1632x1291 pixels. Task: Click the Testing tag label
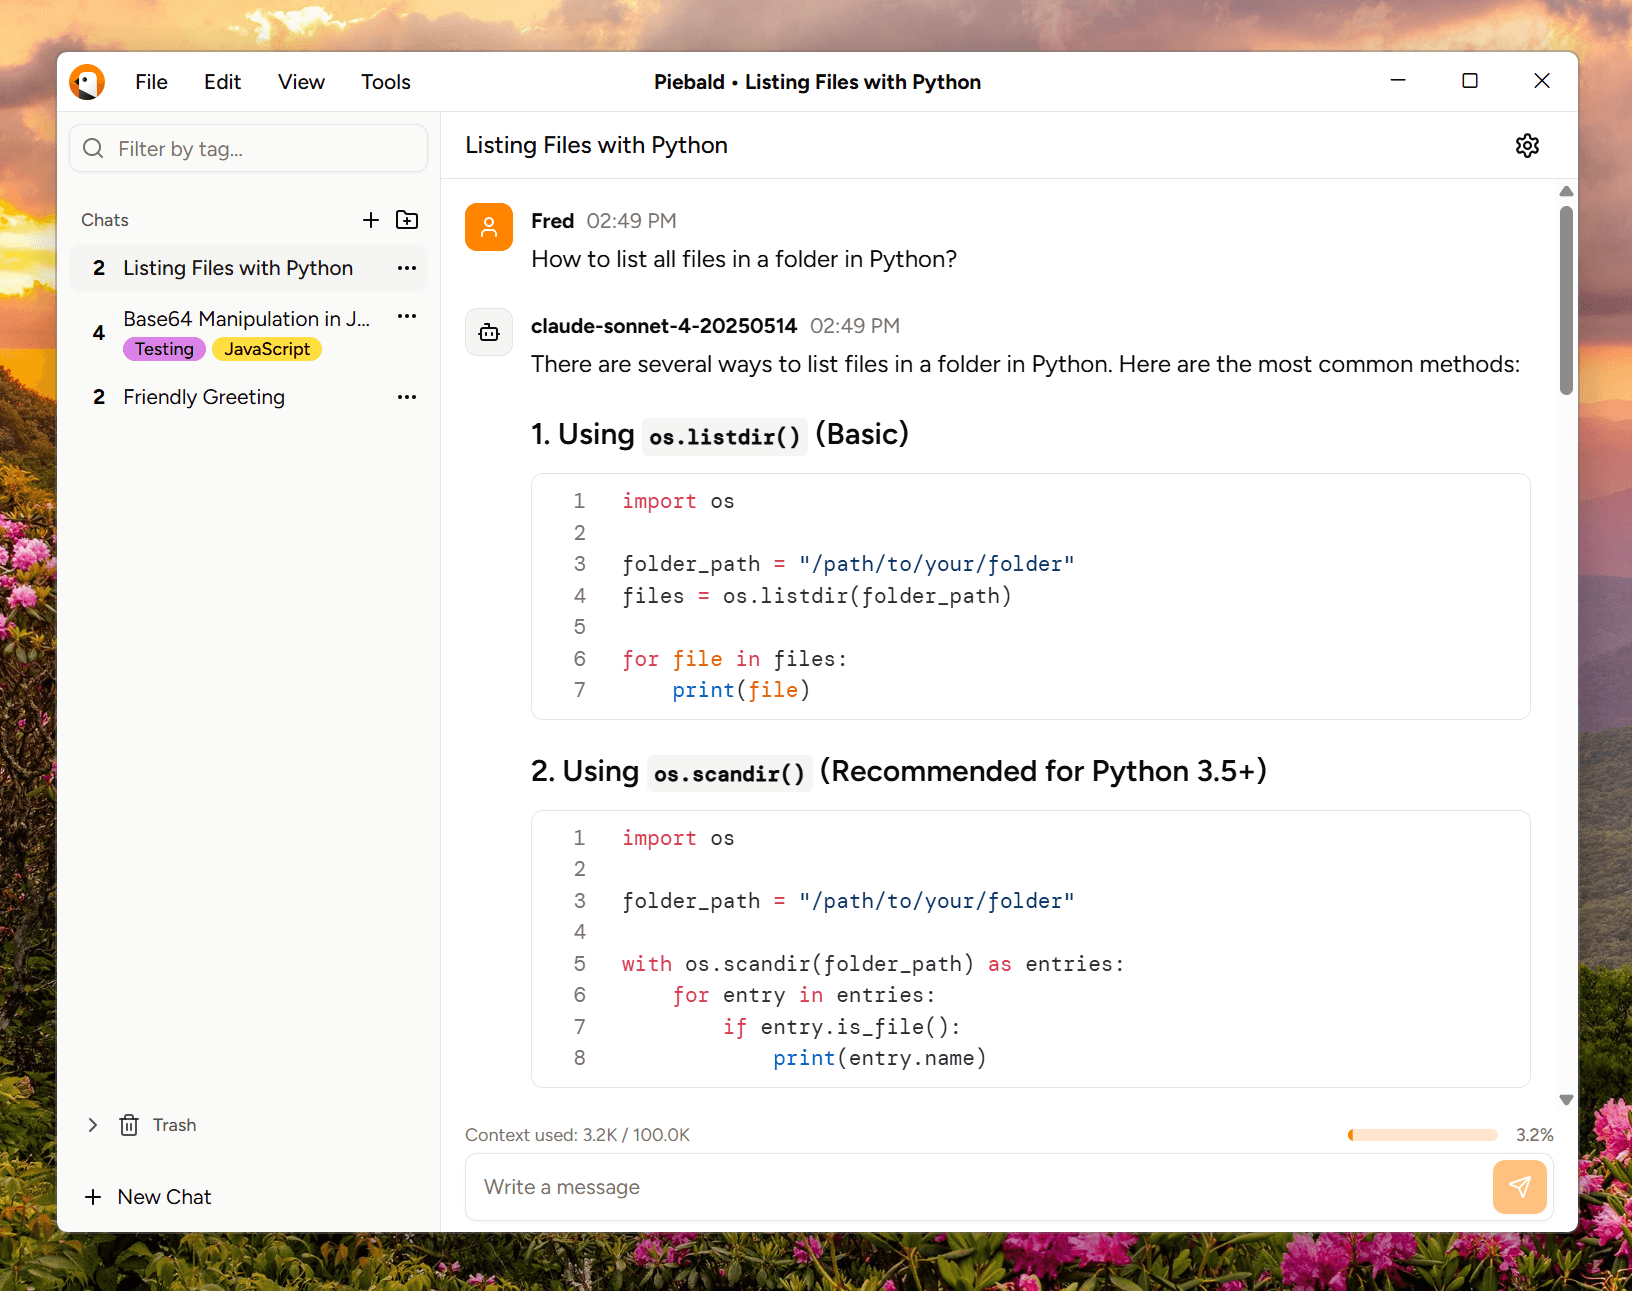pyautogui.click(x=164, y=349)
